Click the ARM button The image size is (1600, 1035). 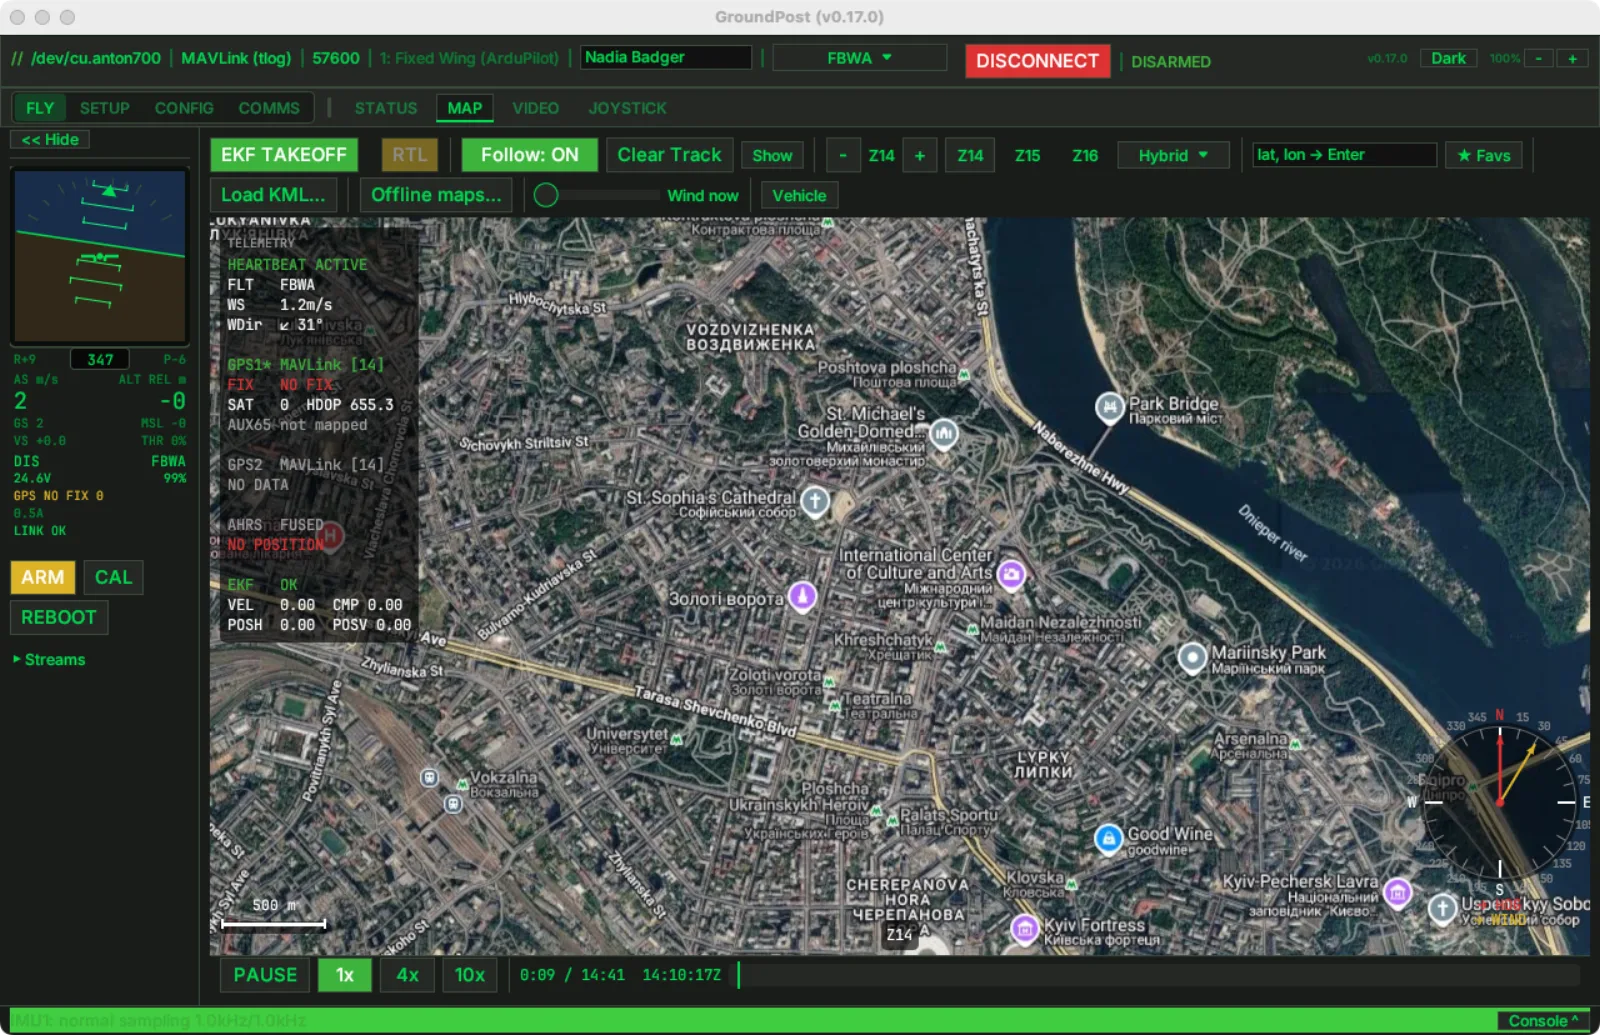point(43,577)
